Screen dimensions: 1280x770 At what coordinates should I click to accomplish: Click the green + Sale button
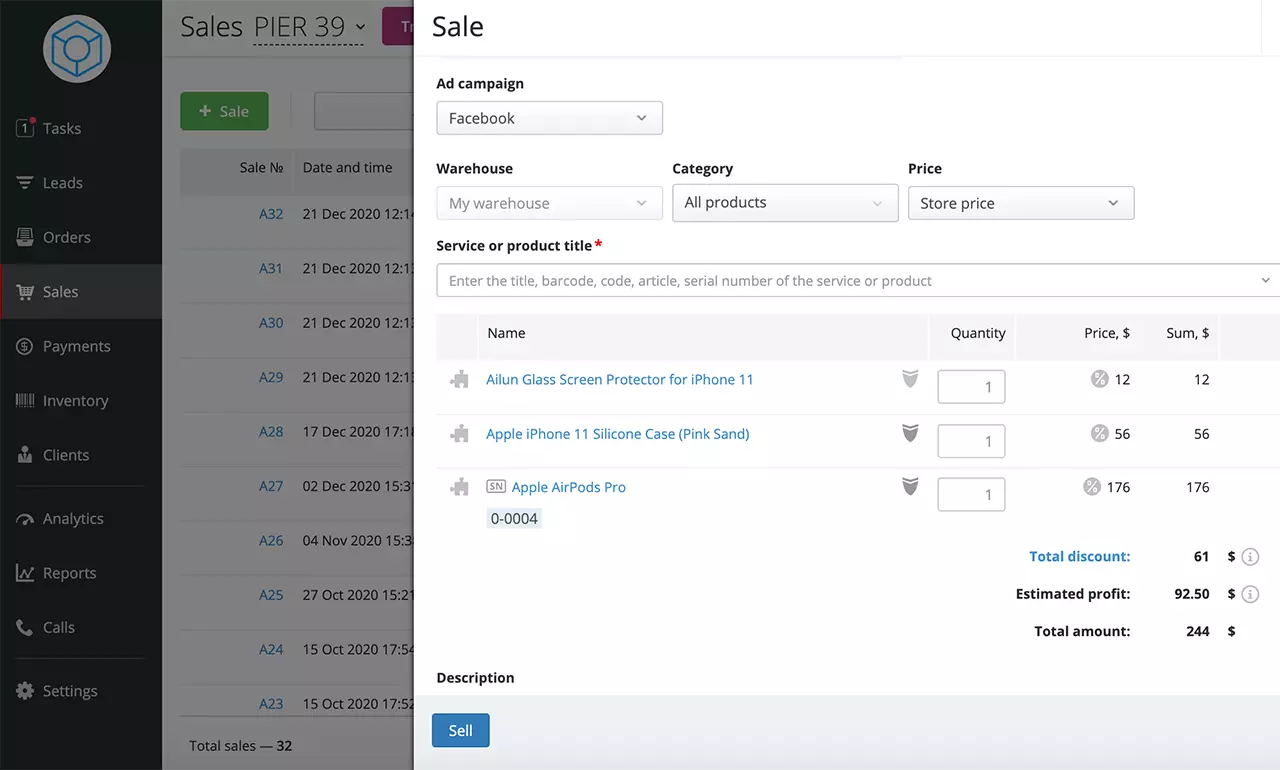(224, 111)
